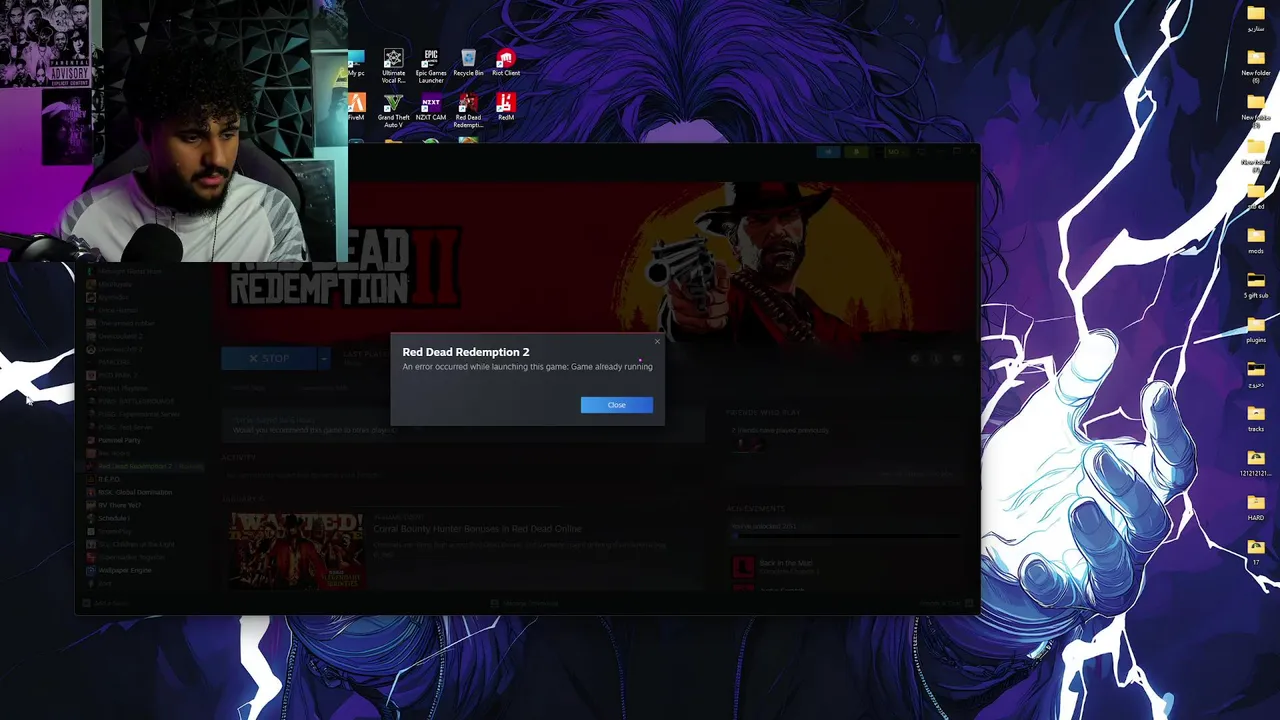Select the 5 gift sub folder
The height and width of the screenshot is (720, 1280).
tap(1256, 285)
